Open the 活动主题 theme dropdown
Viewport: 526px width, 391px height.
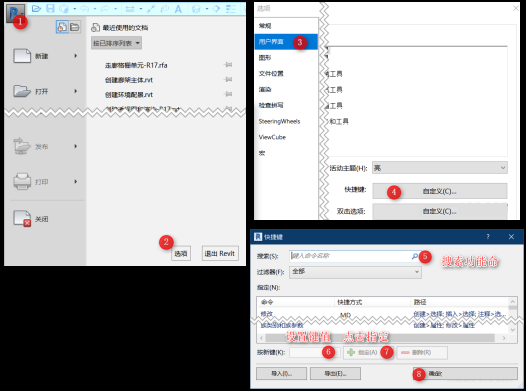tap(440, 168)
